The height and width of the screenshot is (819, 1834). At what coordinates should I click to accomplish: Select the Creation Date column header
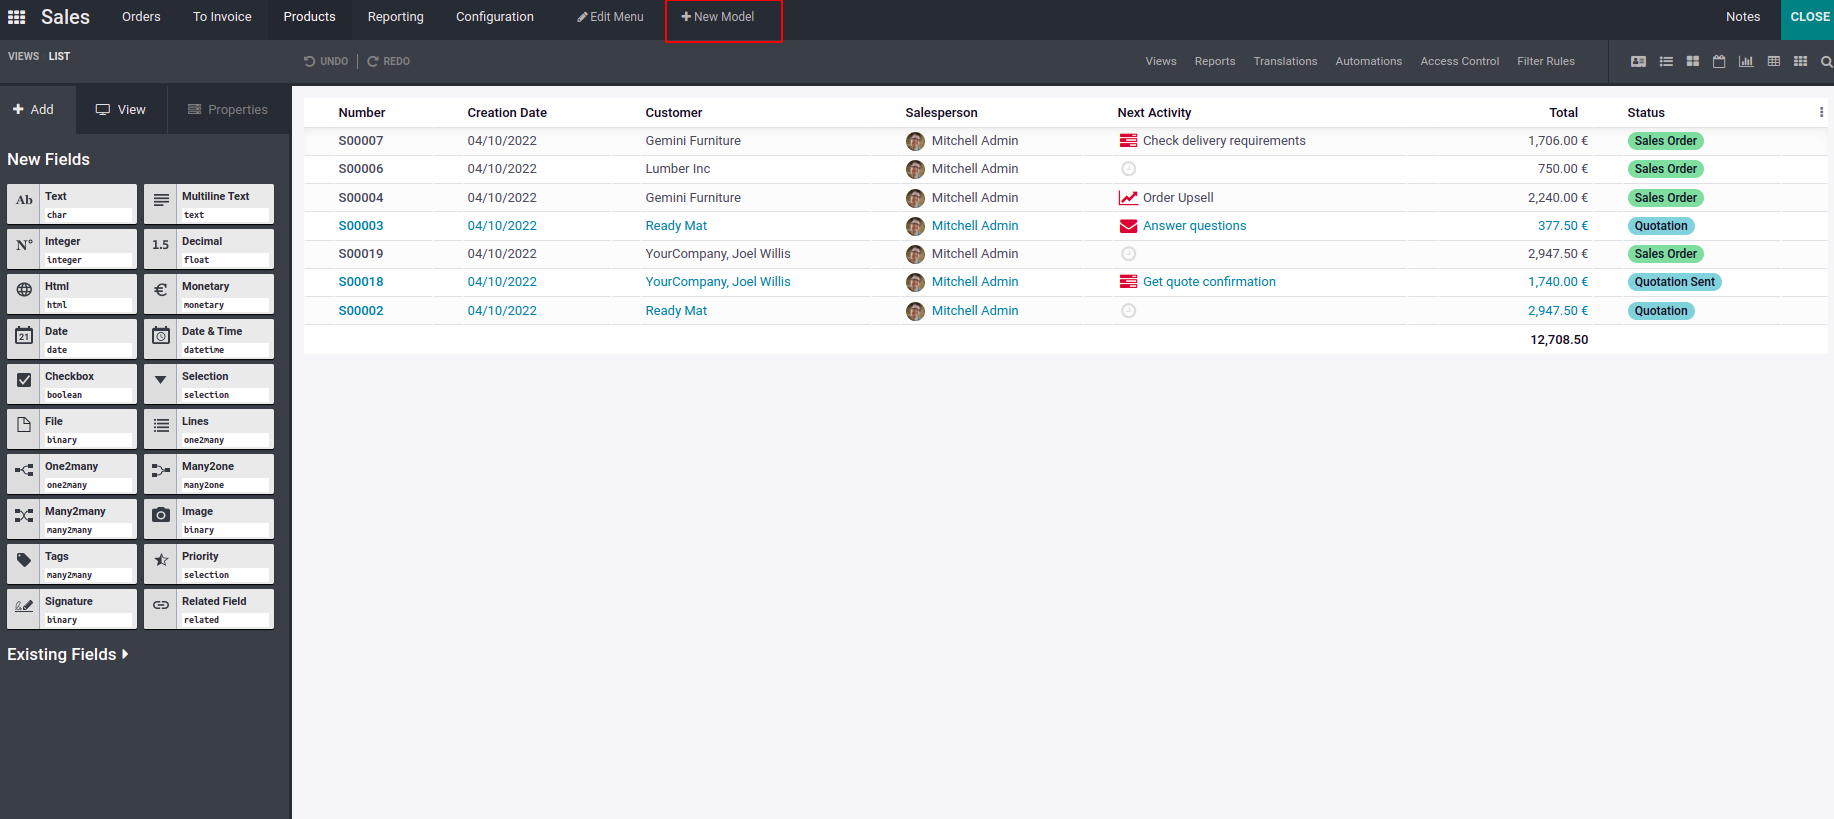(507, 113)
